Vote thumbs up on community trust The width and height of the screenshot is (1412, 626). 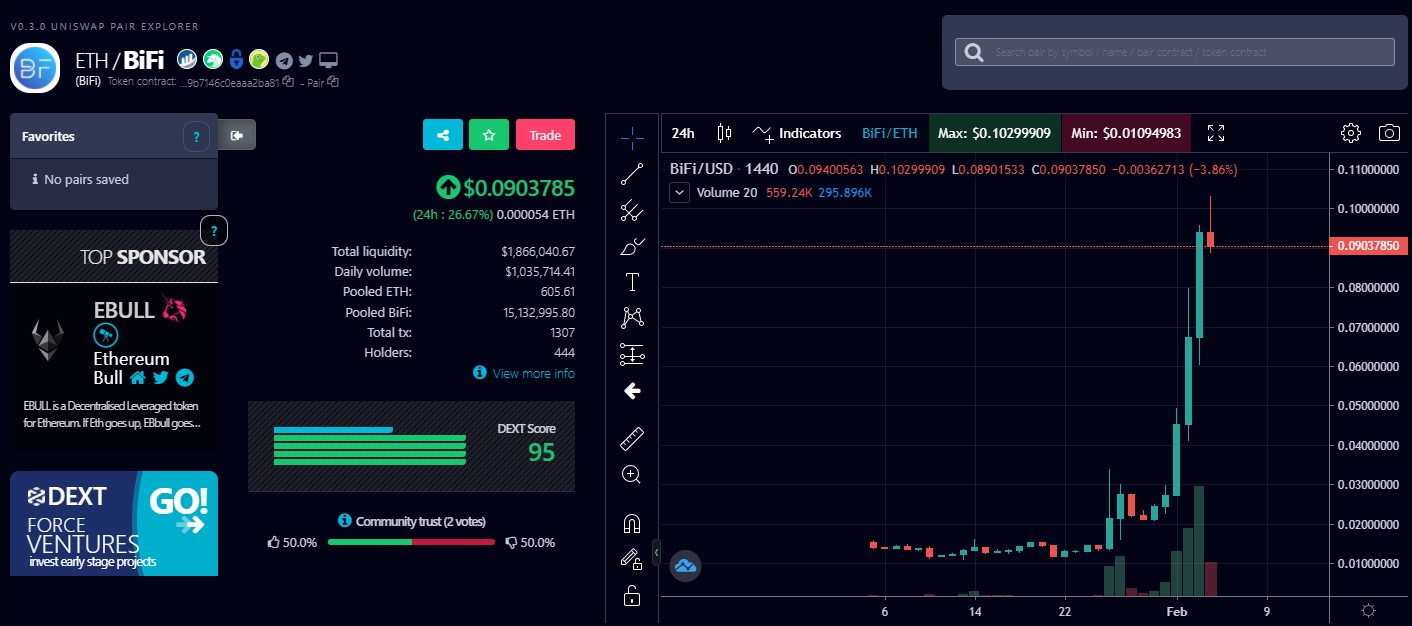(275, 542)
